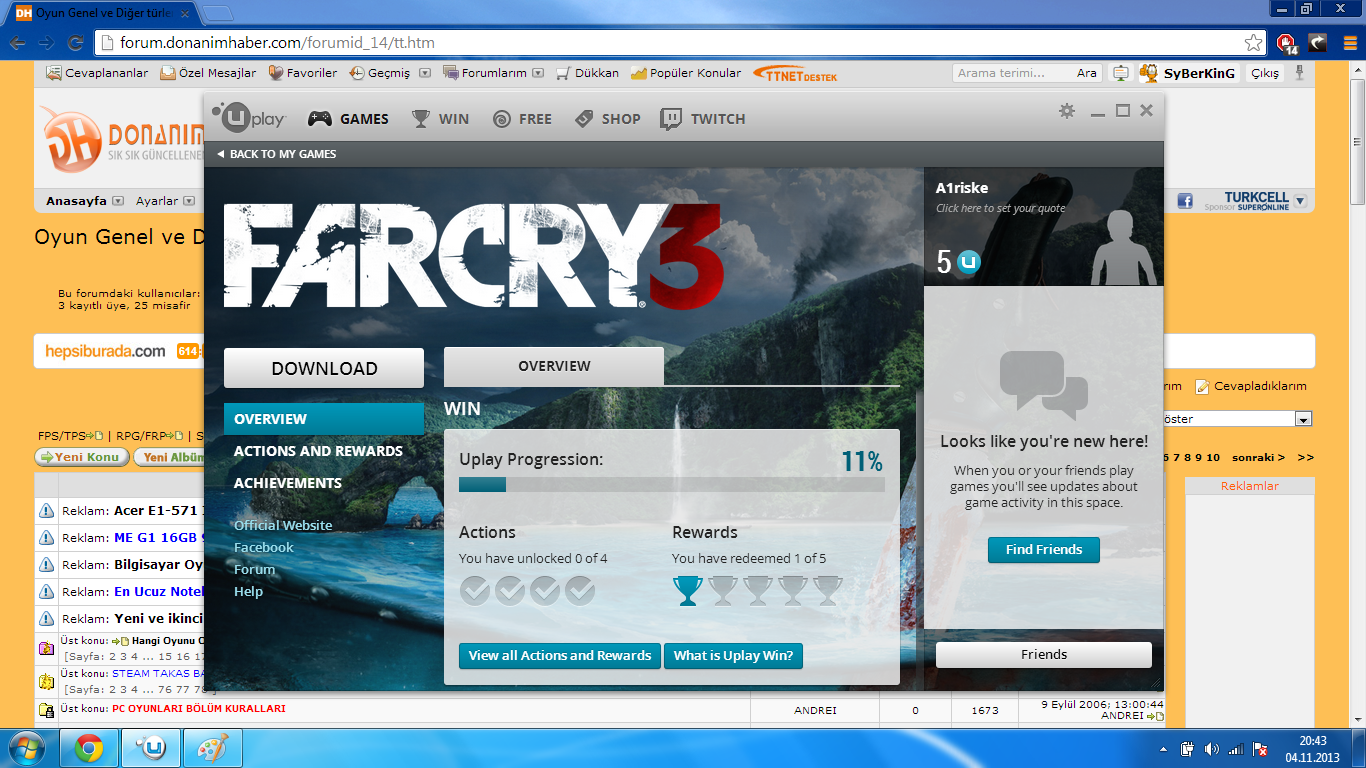Open Özel Mesajlar on the forum toolbar

pos(208,73)
